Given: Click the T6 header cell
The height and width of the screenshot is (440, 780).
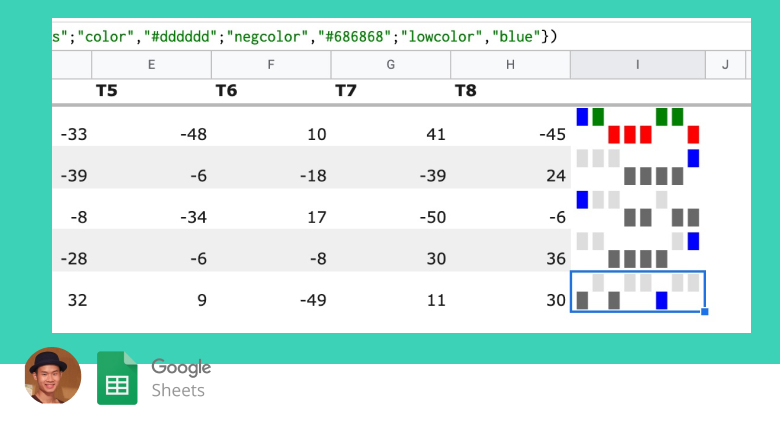Looking at the screenshot, I should tap(271, 91).
